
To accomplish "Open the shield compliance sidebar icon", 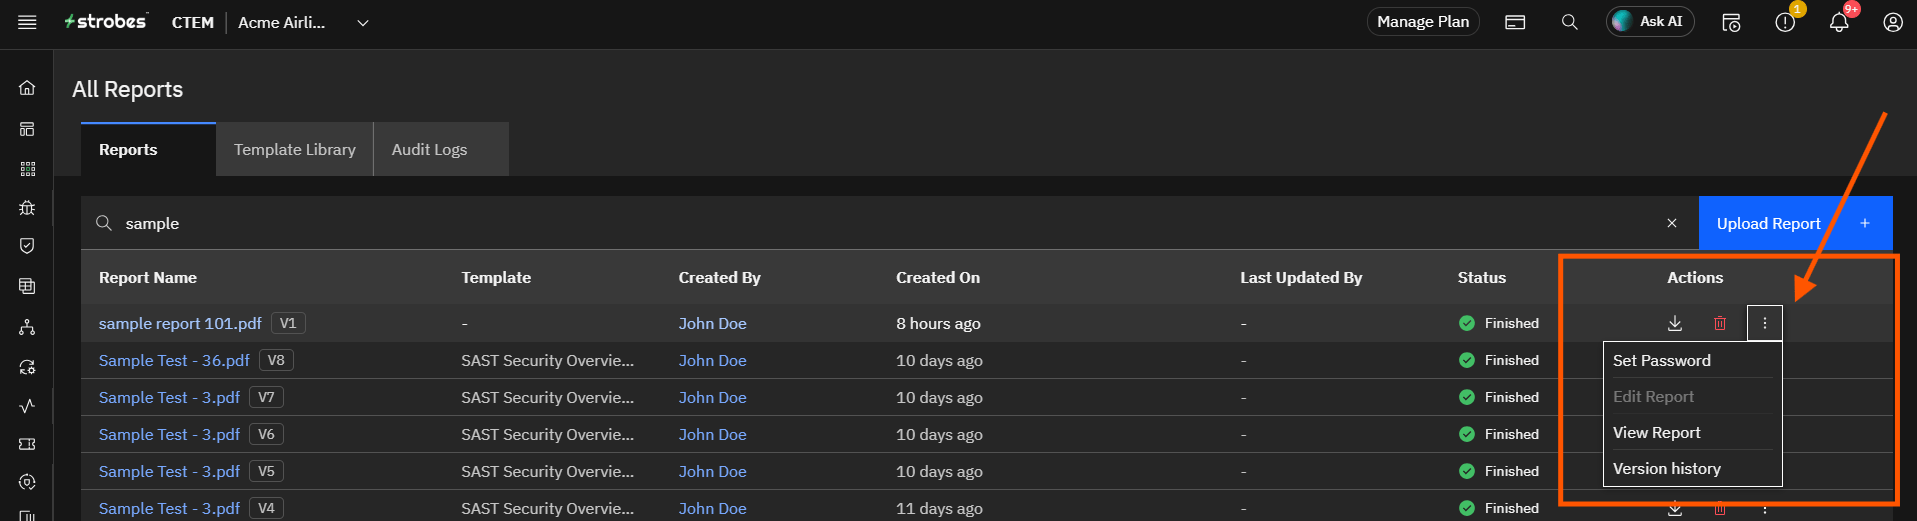I will click(x=27, y=246).
